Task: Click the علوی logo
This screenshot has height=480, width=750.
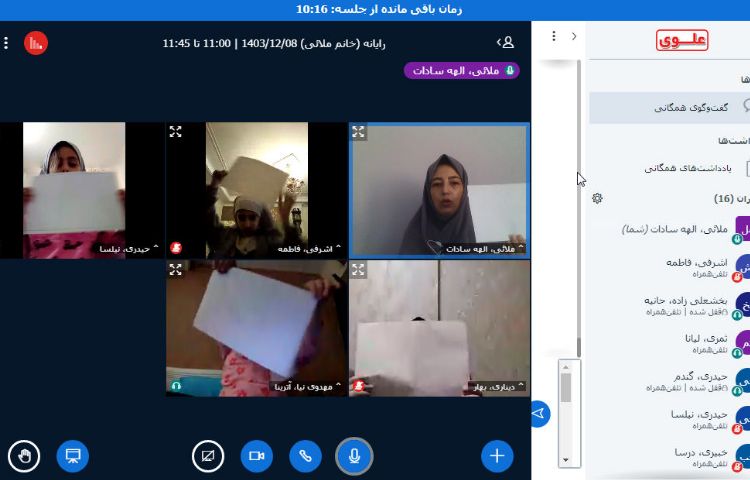Action: pos(682,40)
